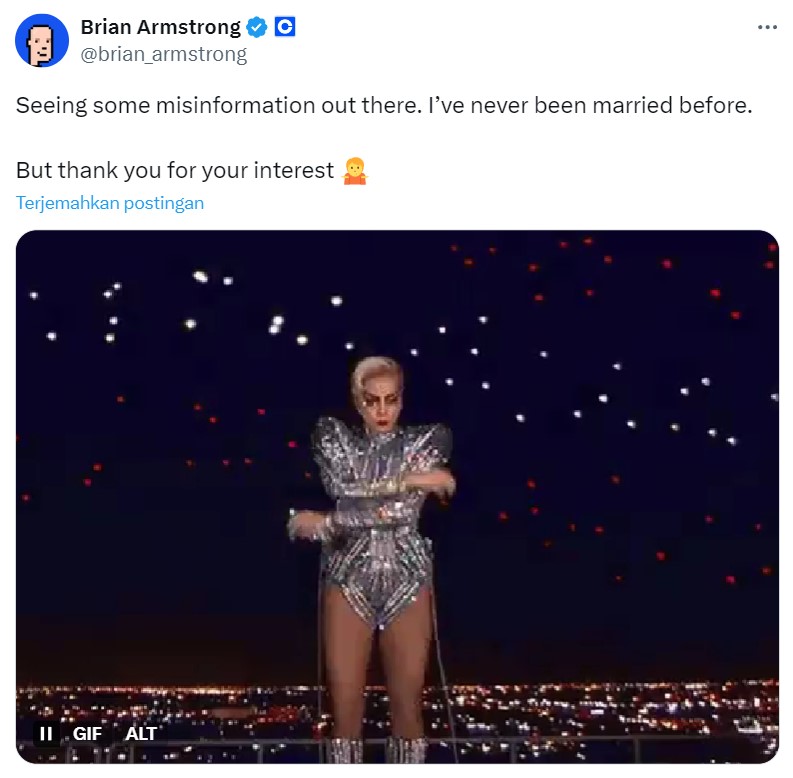Viewport: 793px width, 778px height.
Task: Click the Coinbase affiliation badge icon
Action: (285, 27)
